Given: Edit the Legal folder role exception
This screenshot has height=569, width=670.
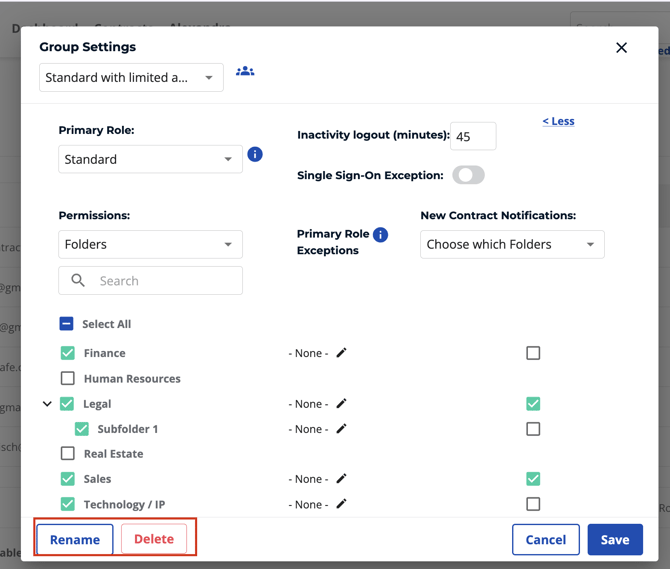Looking at the screenshot, I should [x=341, y=404].
